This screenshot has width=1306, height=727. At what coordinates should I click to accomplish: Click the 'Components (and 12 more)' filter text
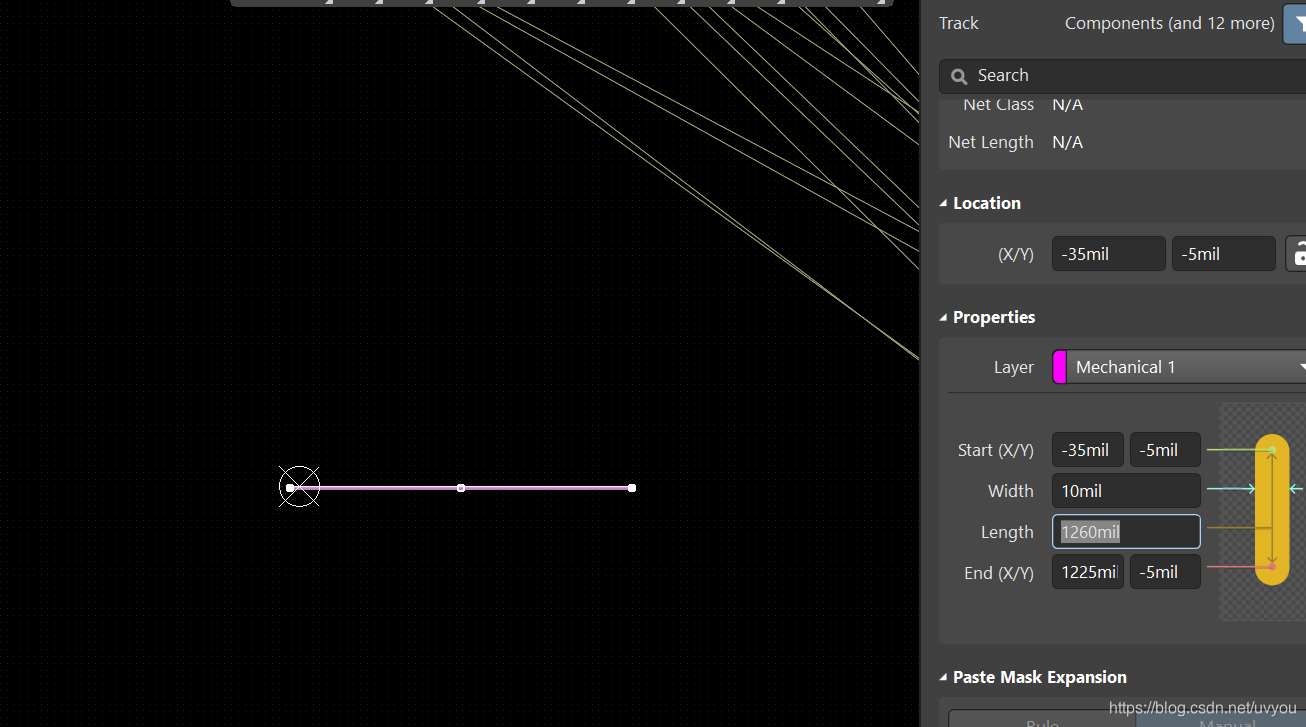(x=1169, y=23)
